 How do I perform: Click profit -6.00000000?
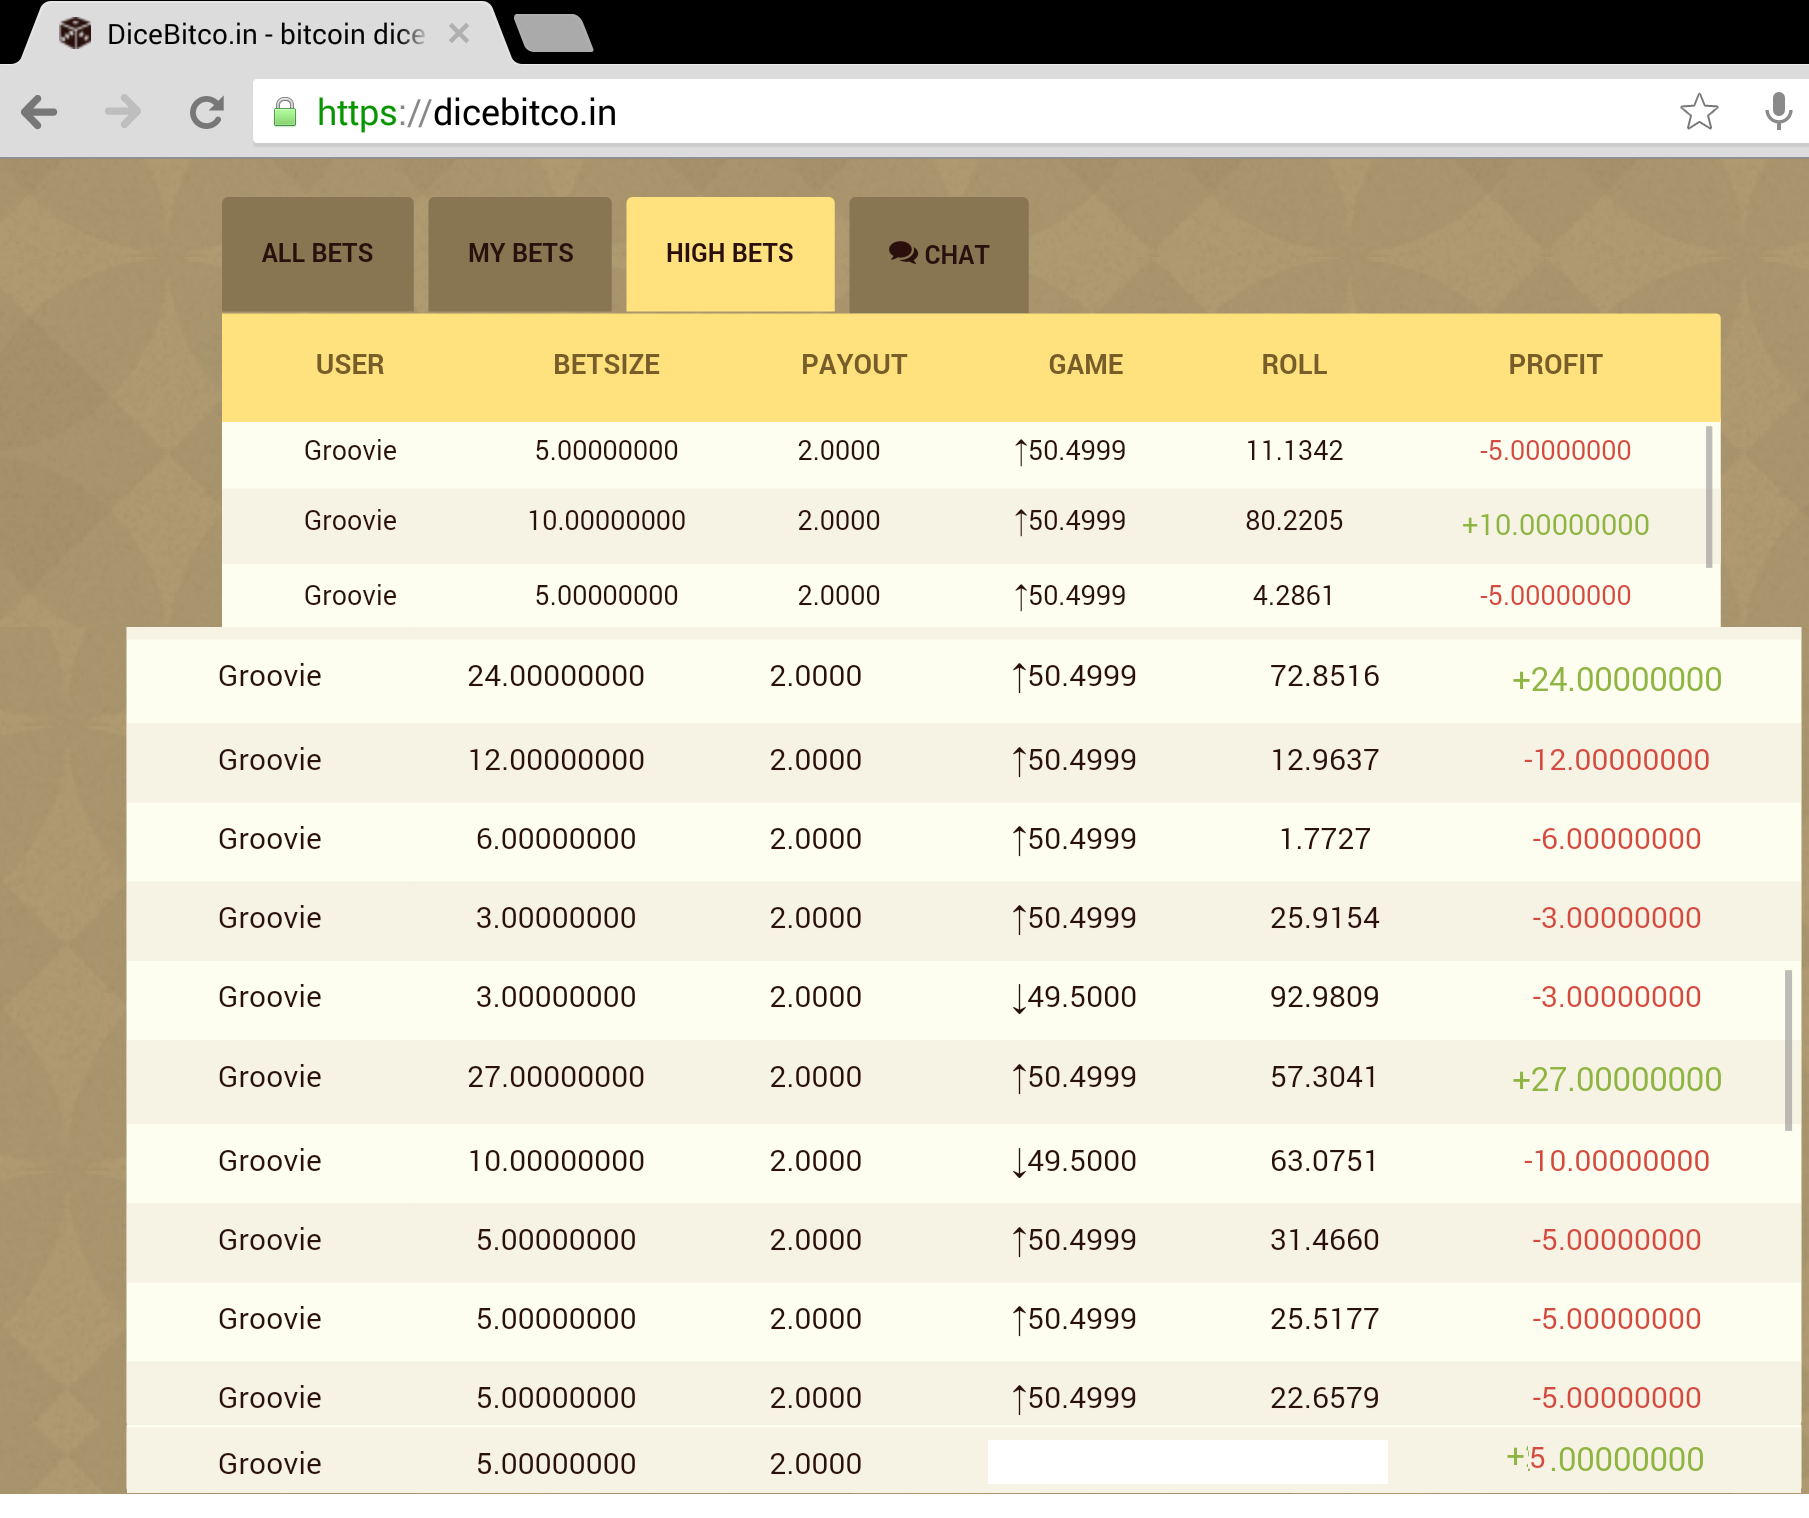coord(1616,839)
